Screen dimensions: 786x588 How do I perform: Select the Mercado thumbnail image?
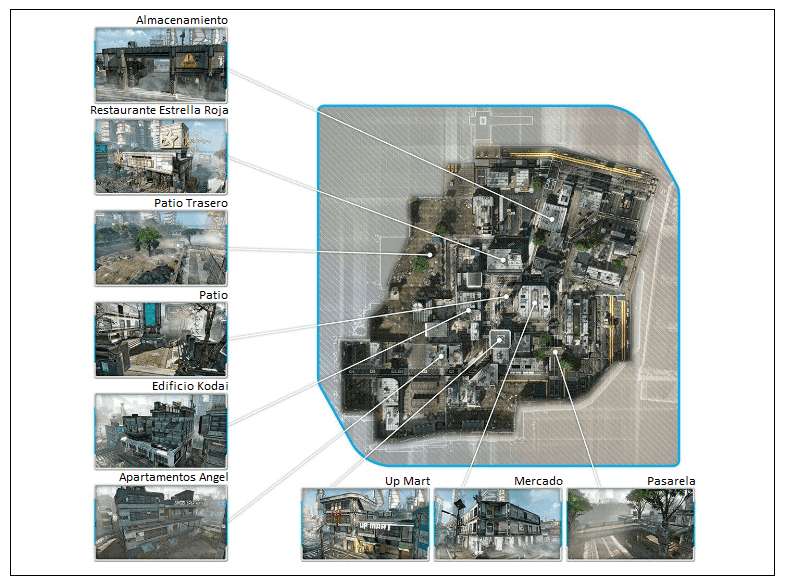tap(498, 524)
